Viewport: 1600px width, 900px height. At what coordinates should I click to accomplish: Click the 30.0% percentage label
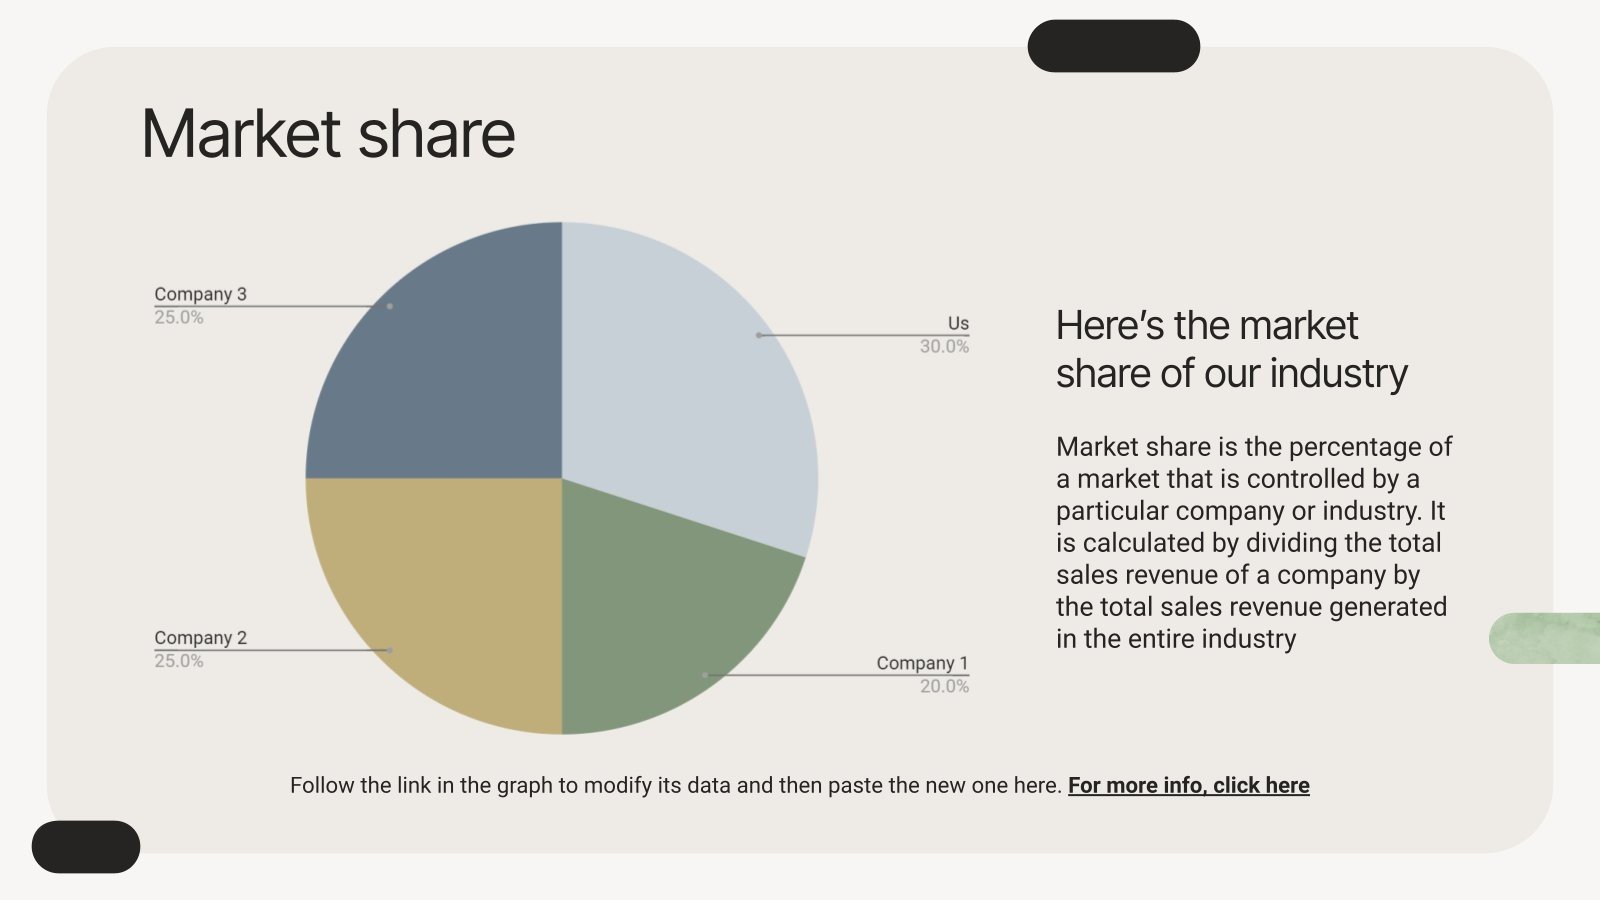(x=944, y=347)
